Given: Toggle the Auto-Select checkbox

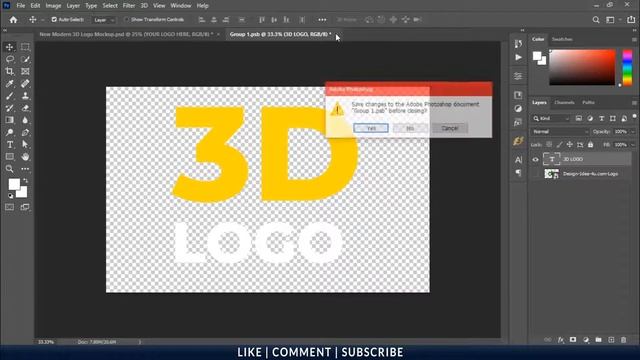Looking at the screenshot, I should pyautogui.click(x=54, y=20).
